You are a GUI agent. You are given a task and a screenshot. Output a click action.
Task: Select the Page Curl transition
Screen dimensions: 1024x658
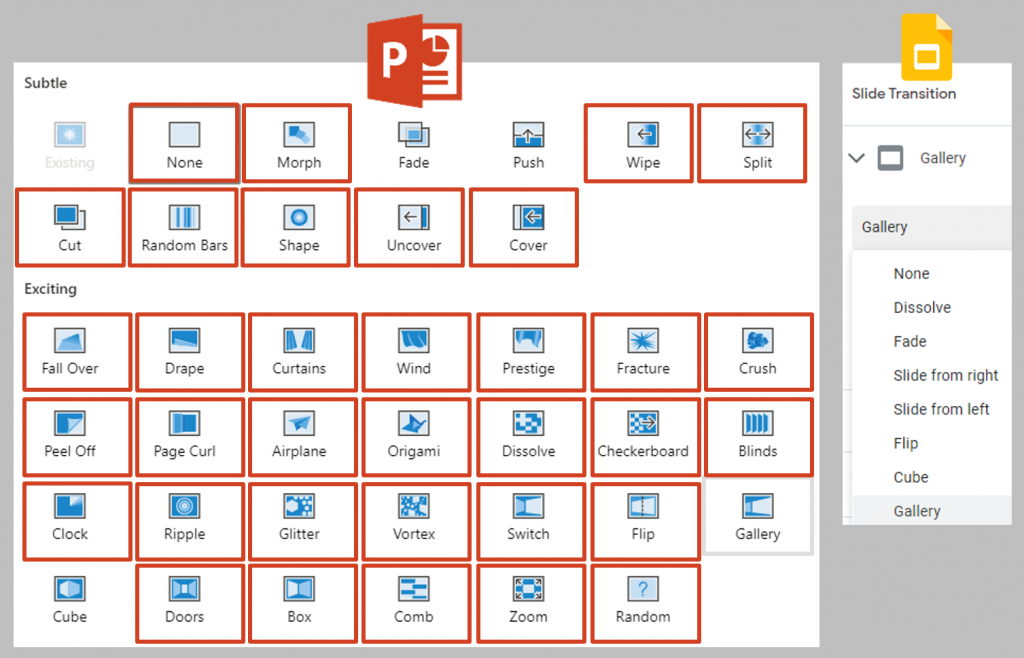pyautogui.click(x=190, y=437)
